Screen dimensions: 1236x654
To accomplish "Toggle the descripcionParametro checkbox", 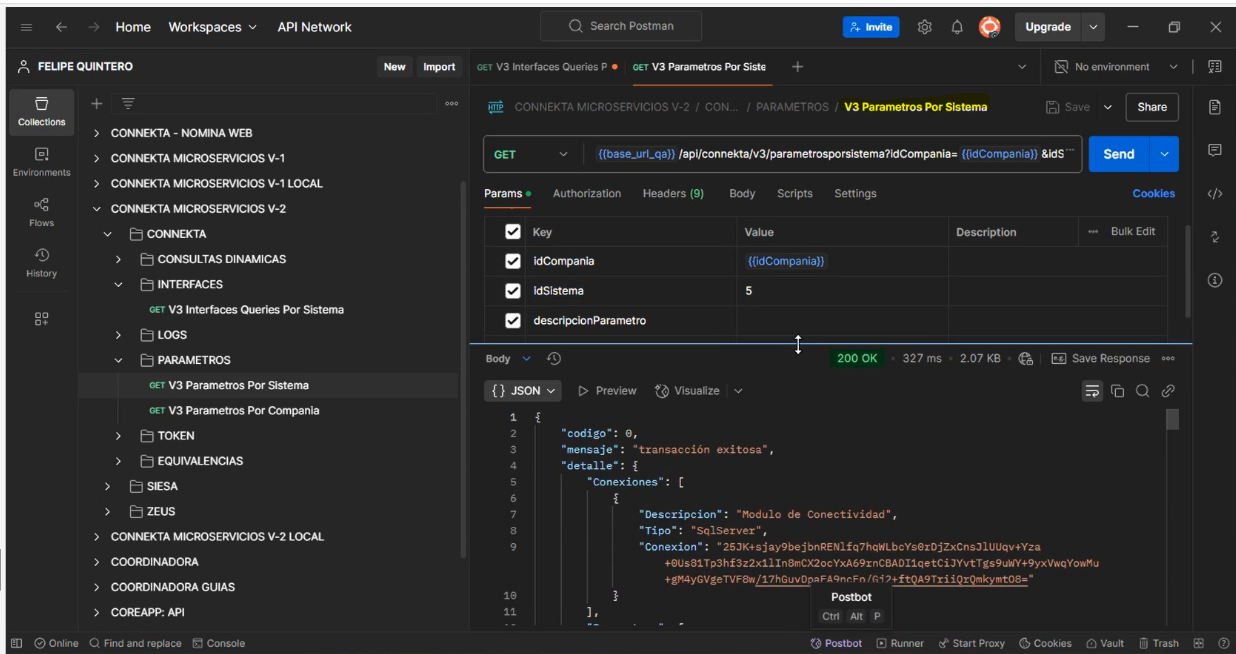I will pos(513,321).
